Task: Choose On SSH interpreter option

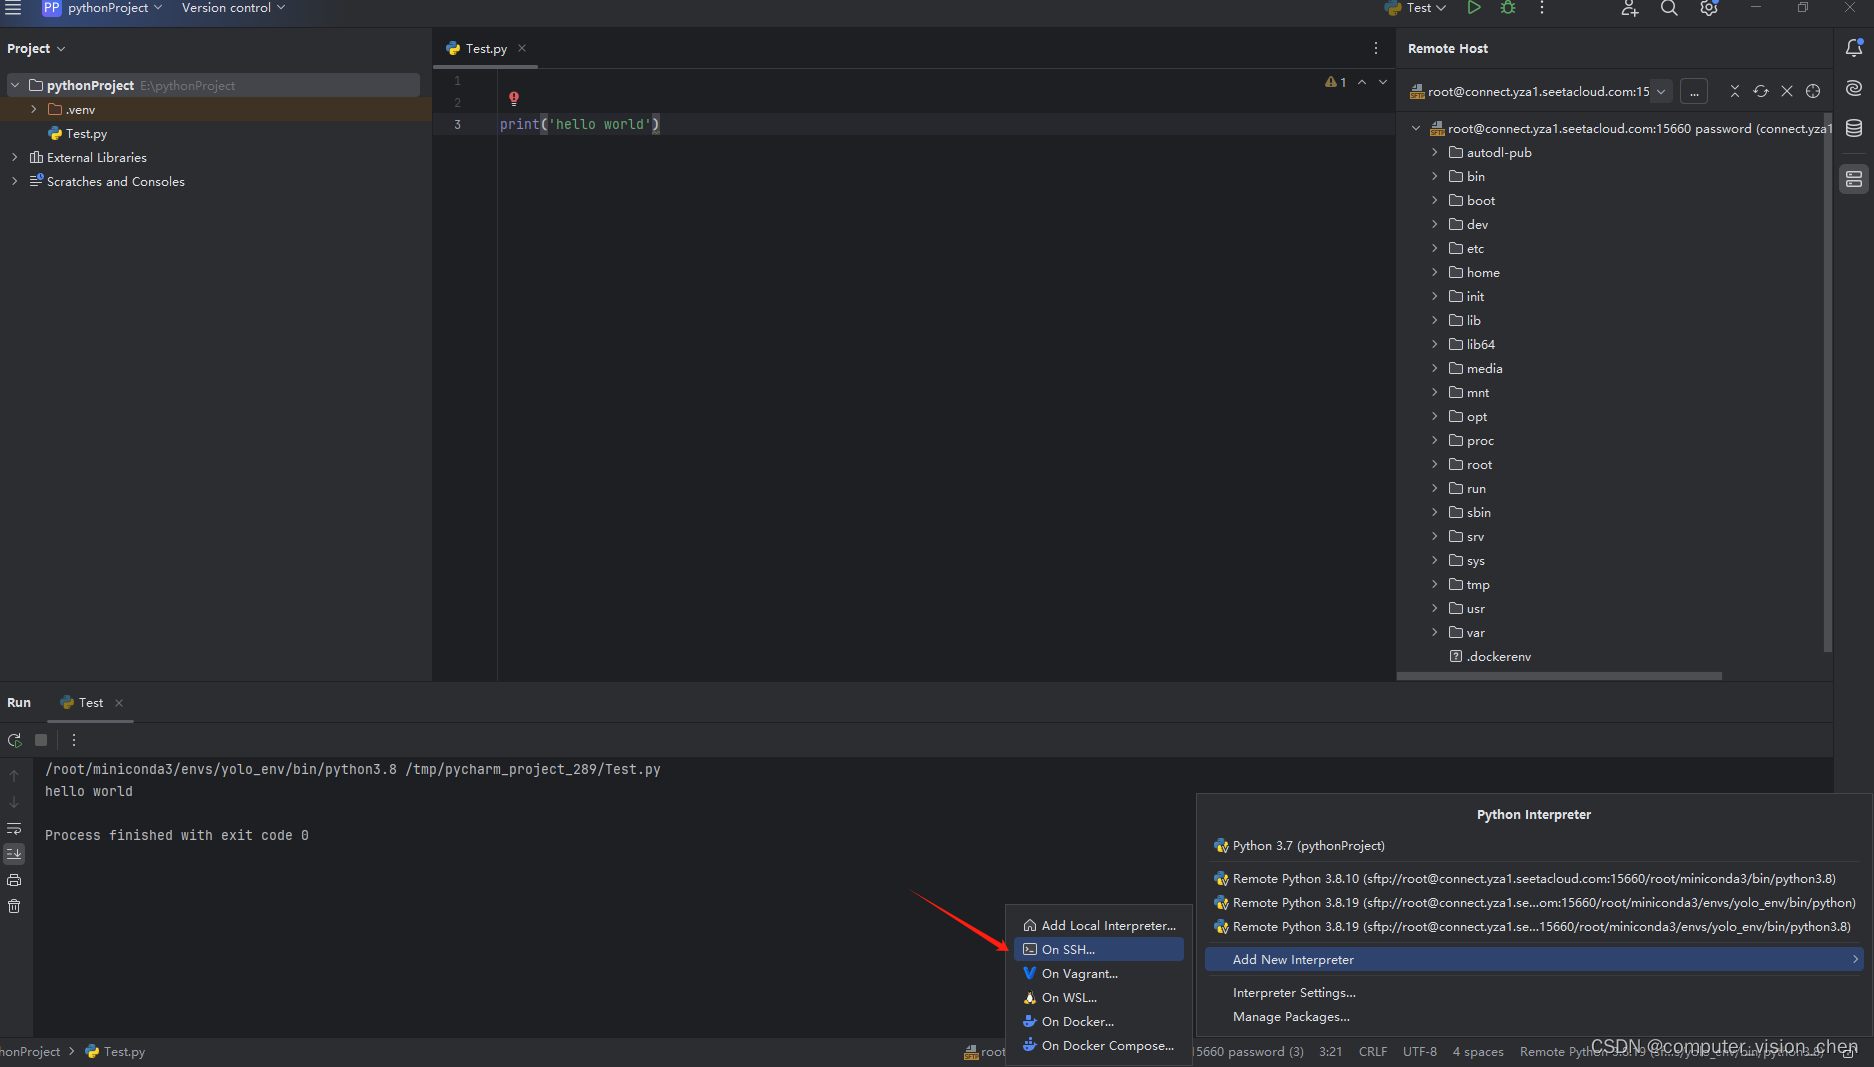Action: (1099, 949)
